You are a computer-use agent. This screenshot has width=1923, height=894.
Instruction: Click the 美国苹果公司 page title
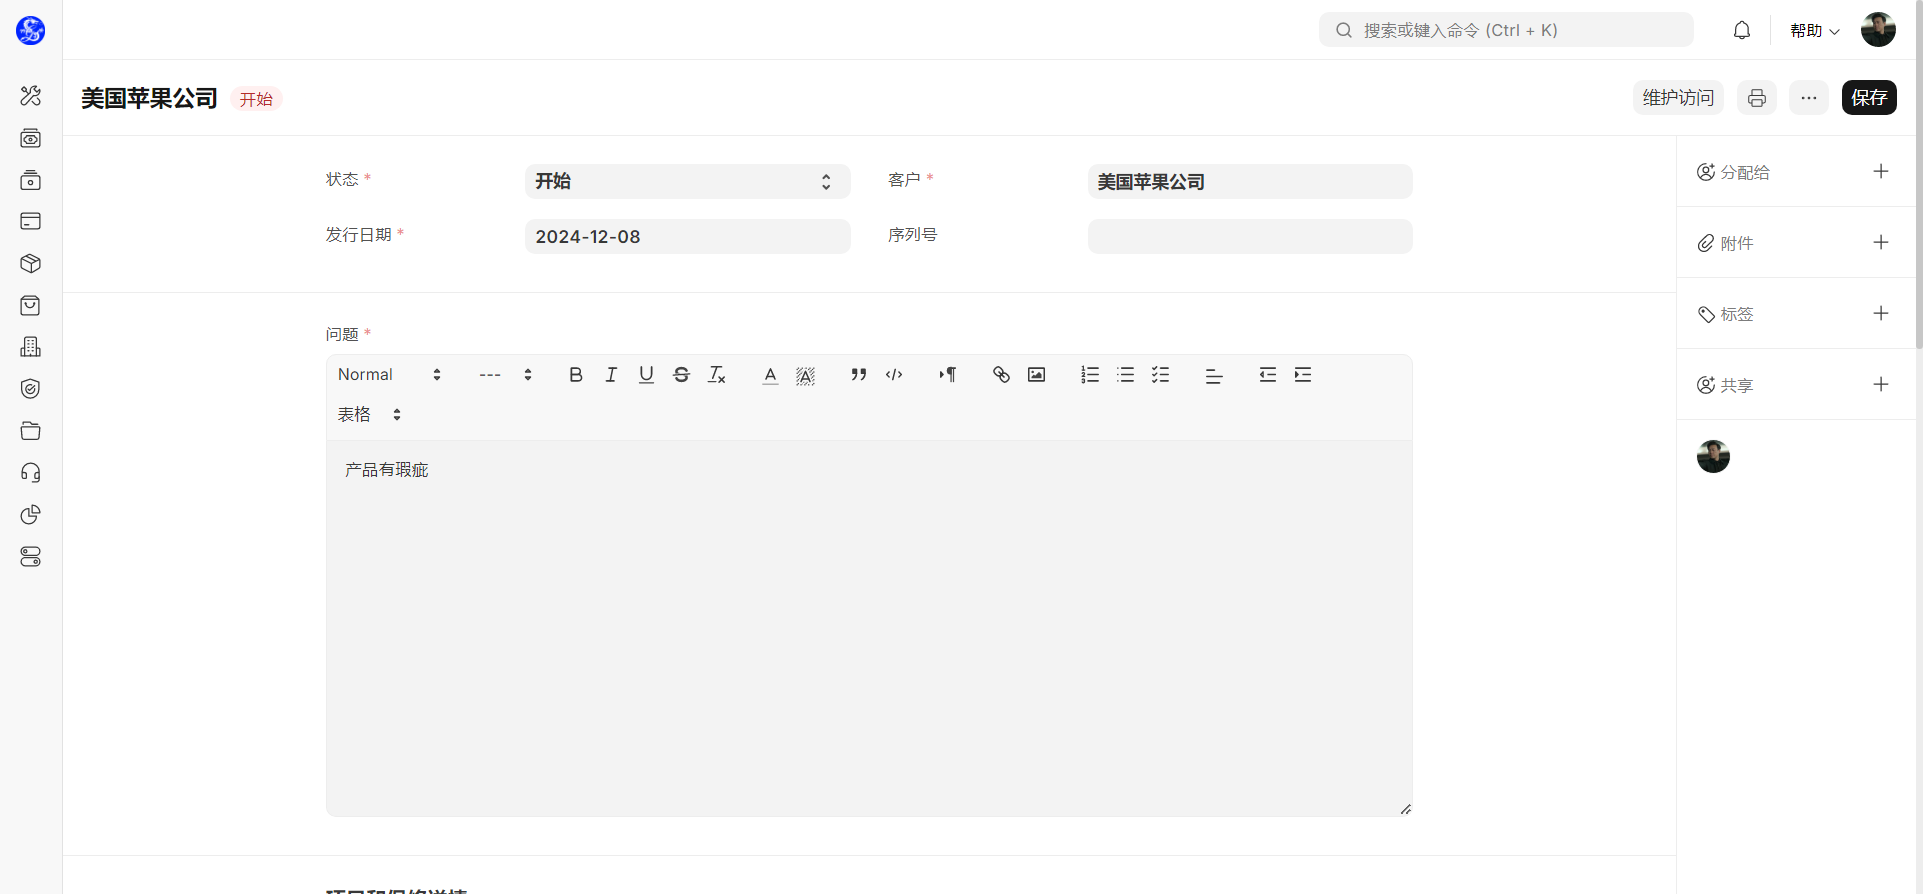point(149,98)
